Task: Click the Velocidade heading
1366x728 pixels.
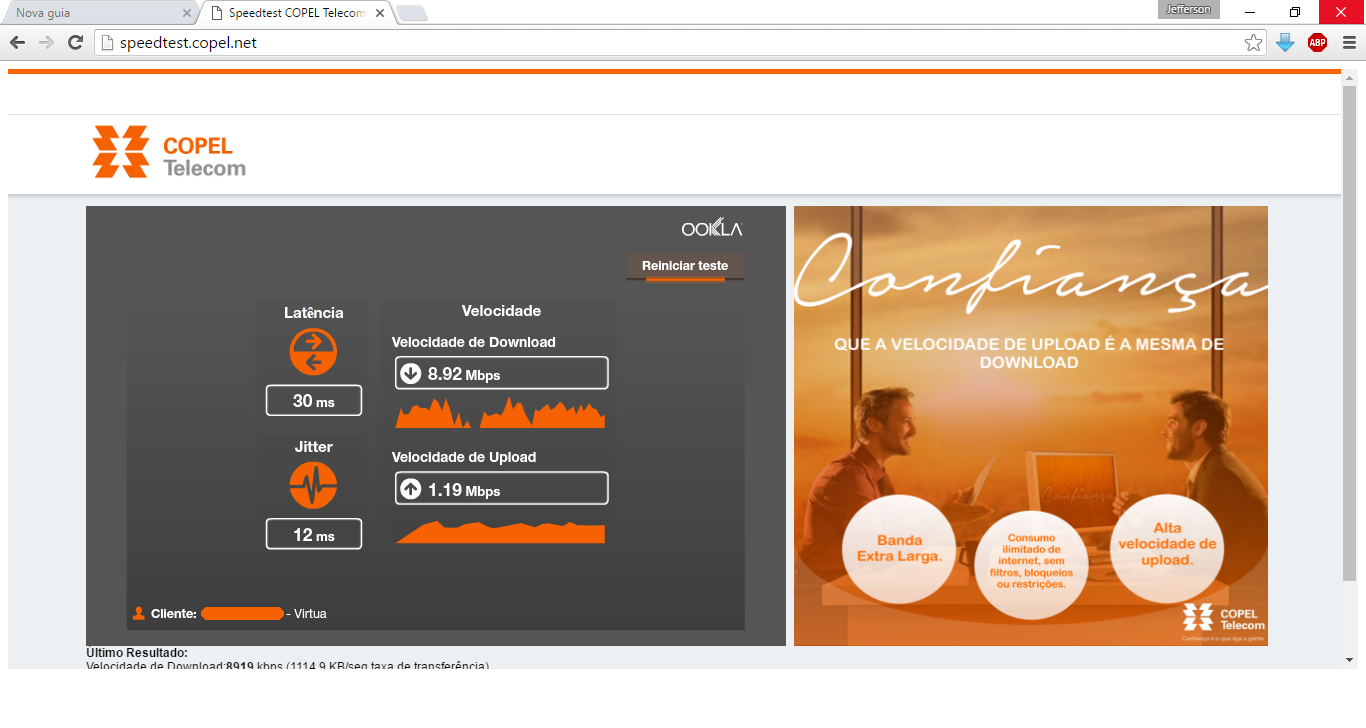Action: point(501,311)
